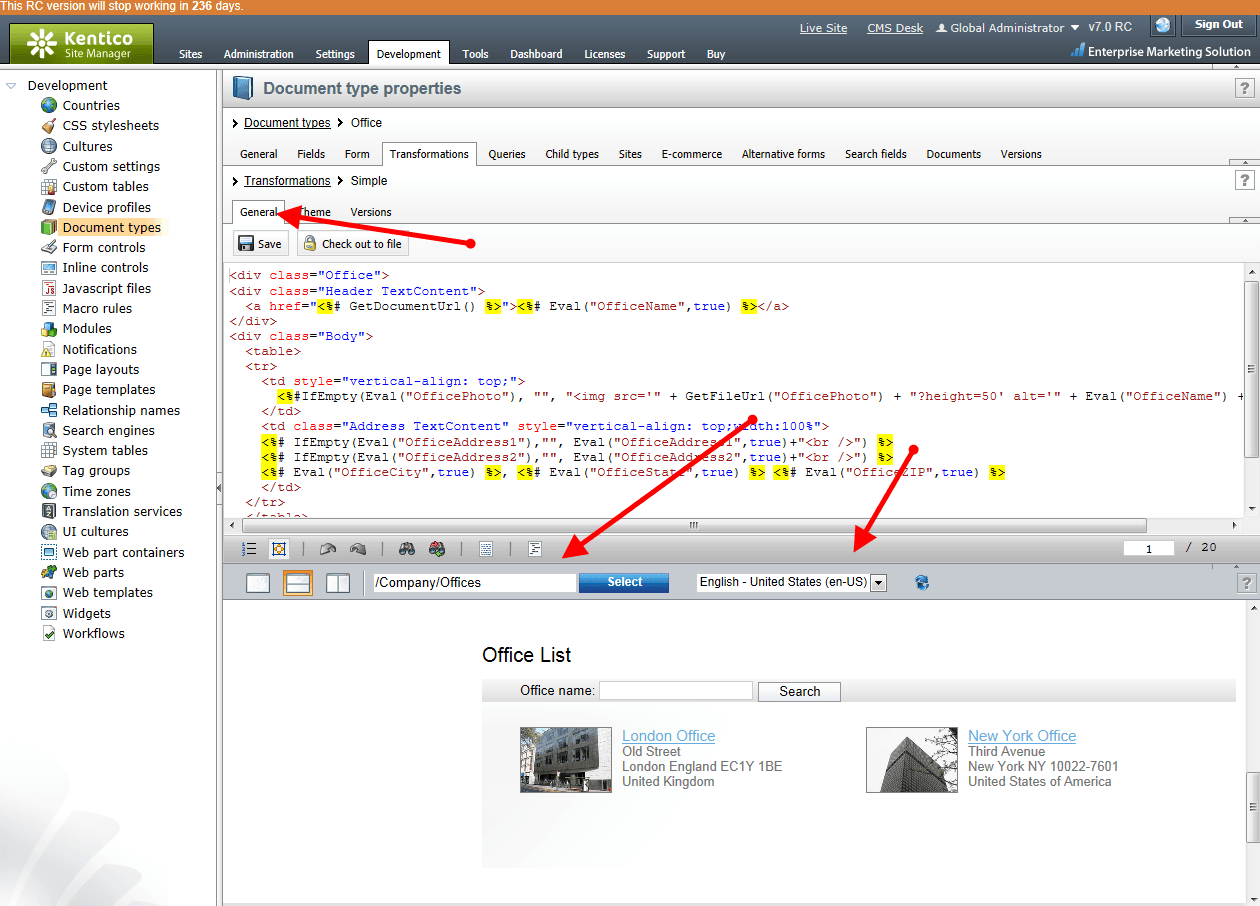Screen dimensions: 1260x906
Task: Click the Time zones globe clock icon
Action: 49,491
